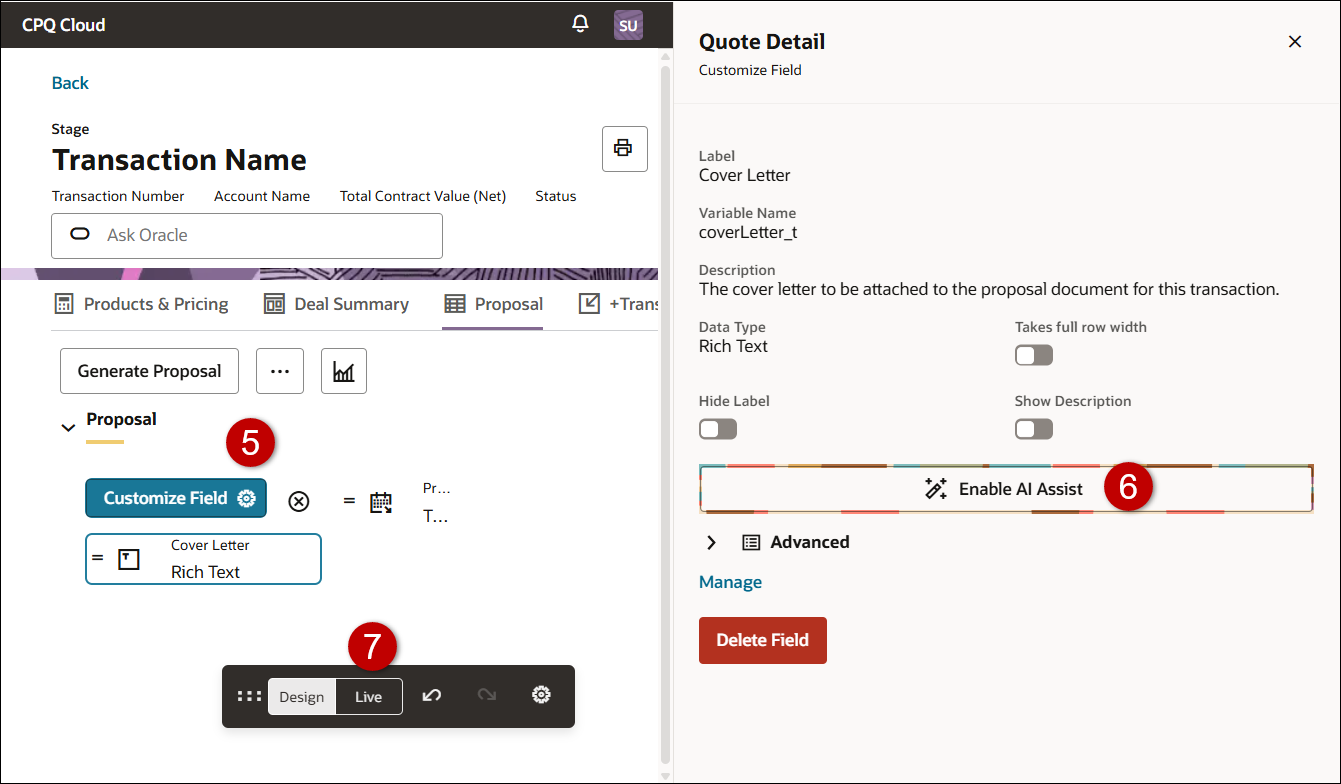This screenshot has width=1341, height=784.
Task: Switch to Deal Summary tab
Action: 336,304
